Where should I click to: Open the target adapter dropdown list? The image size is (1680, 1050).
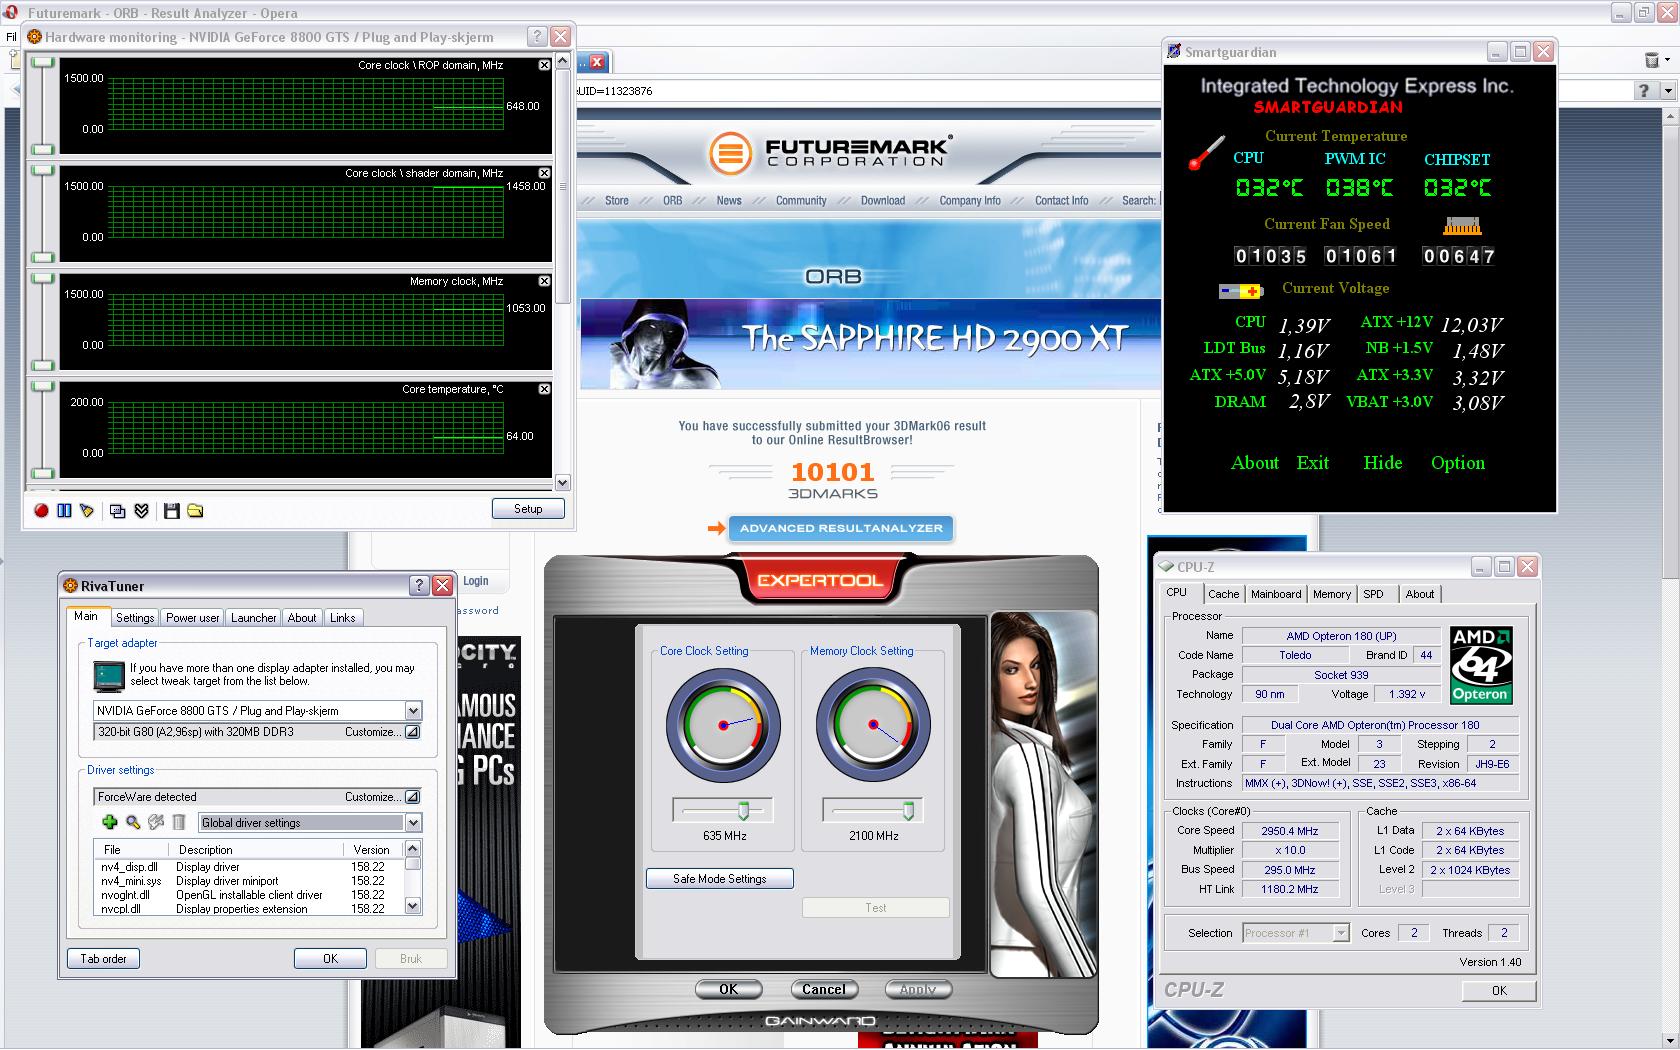(x=413, y=711)
